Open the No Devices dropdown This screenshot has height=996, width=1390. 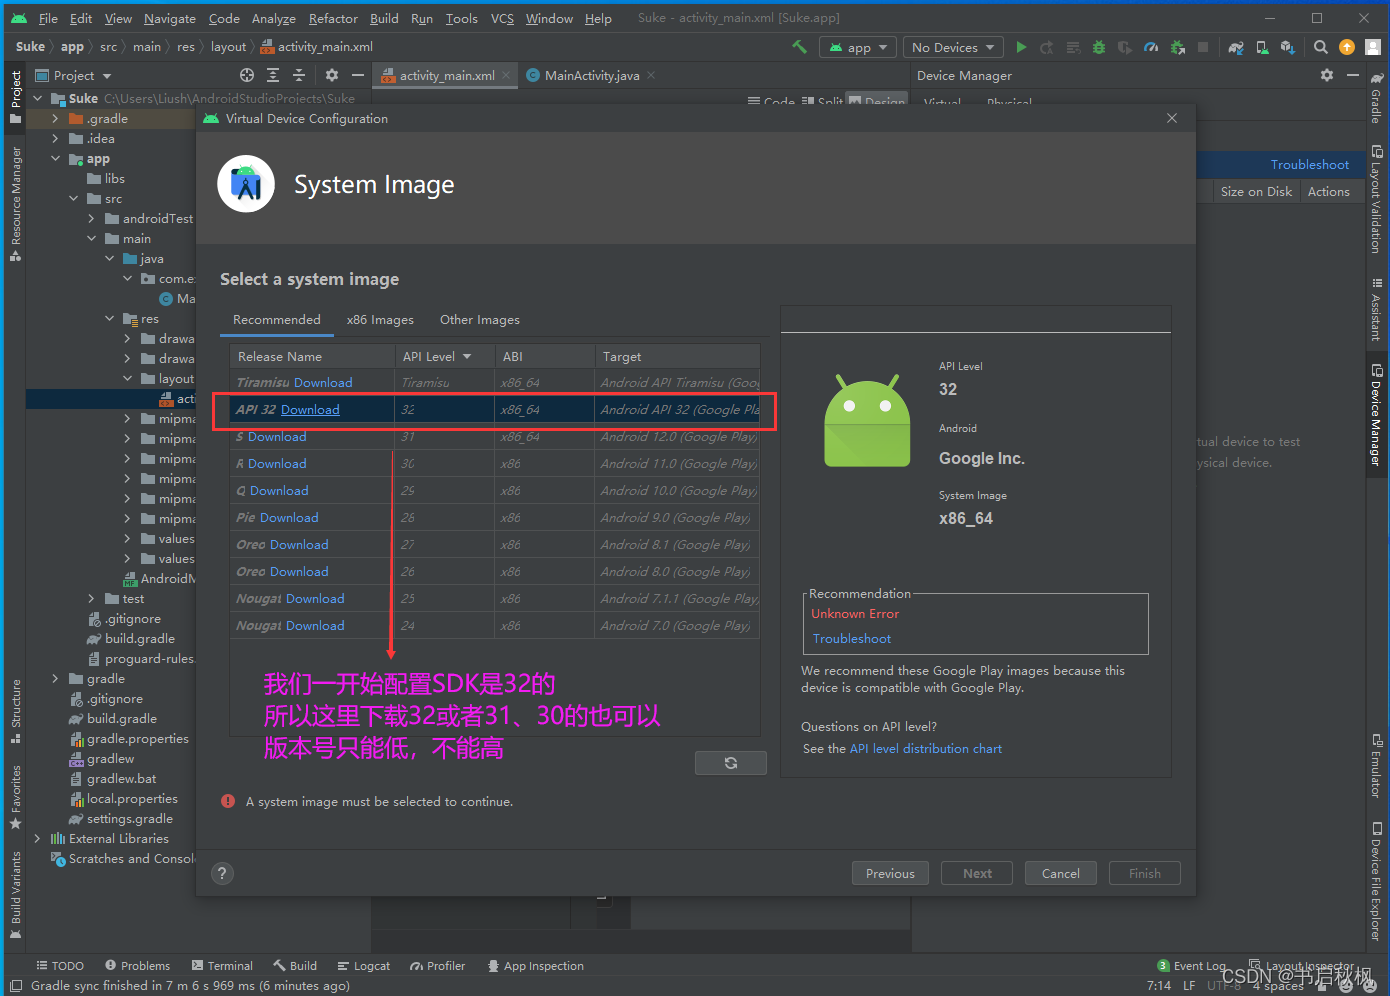(953, 47)
